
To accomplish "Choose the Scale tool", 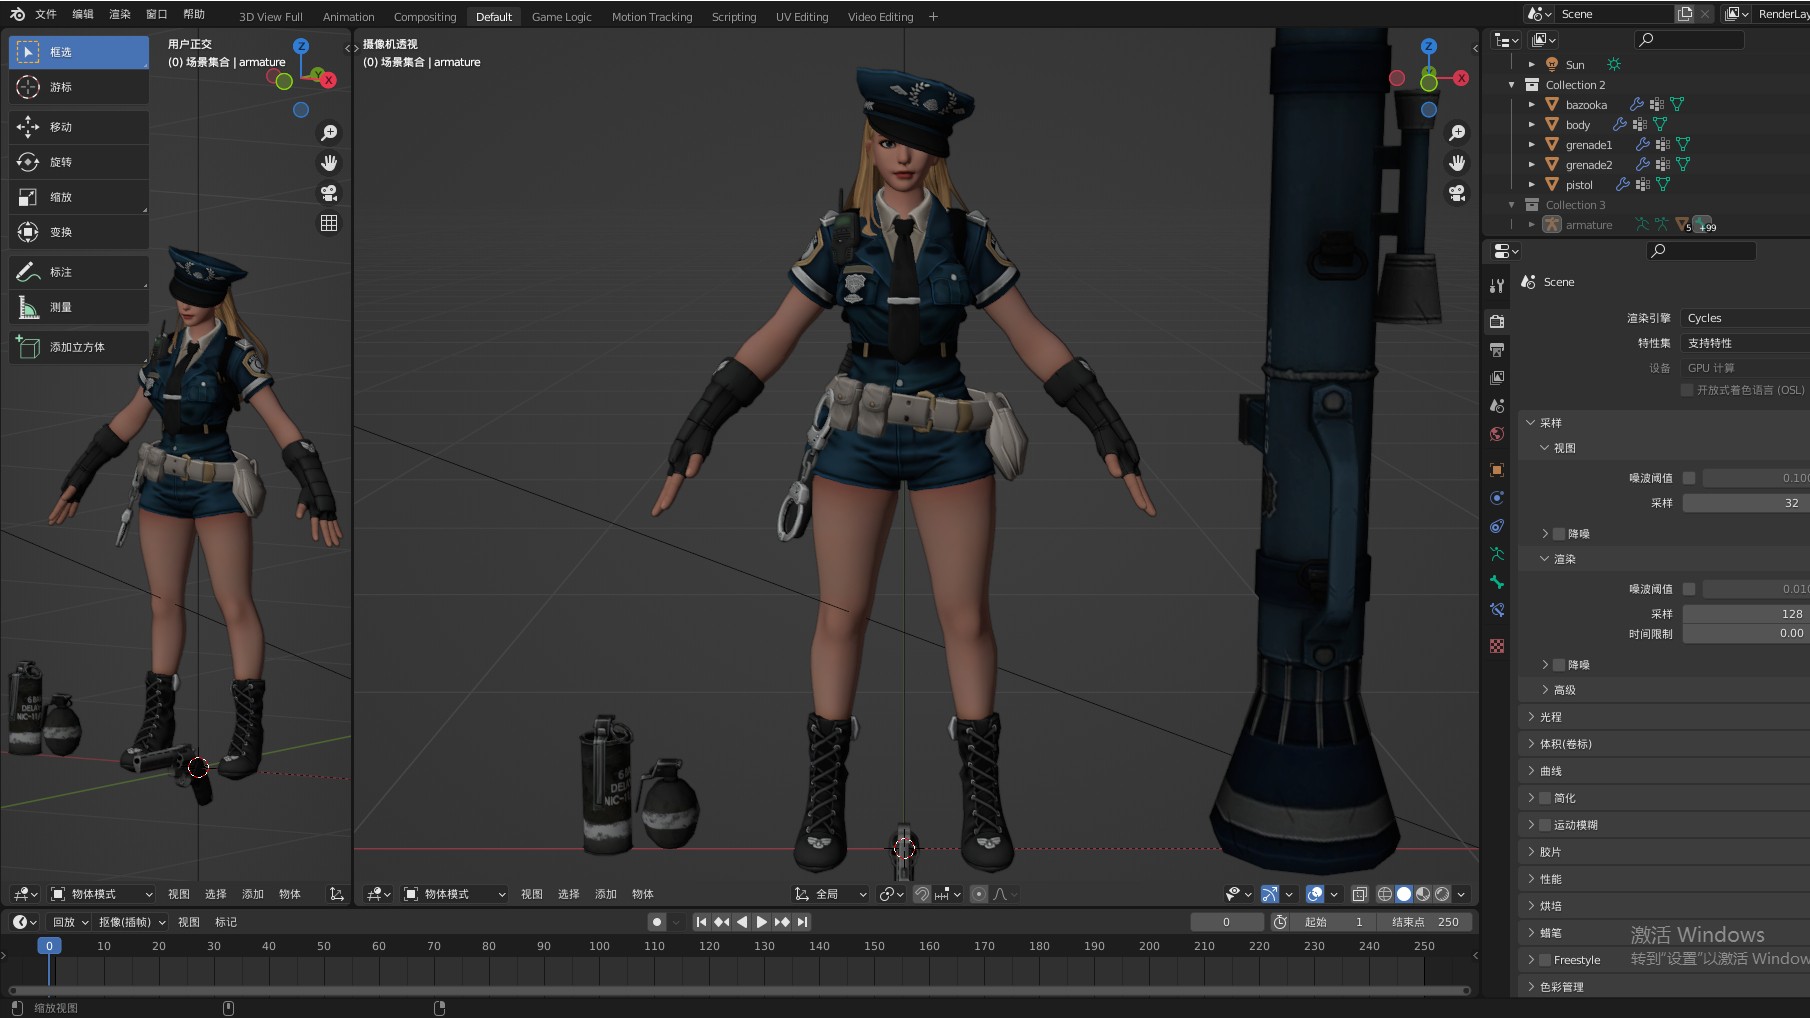I will [78, 197].
